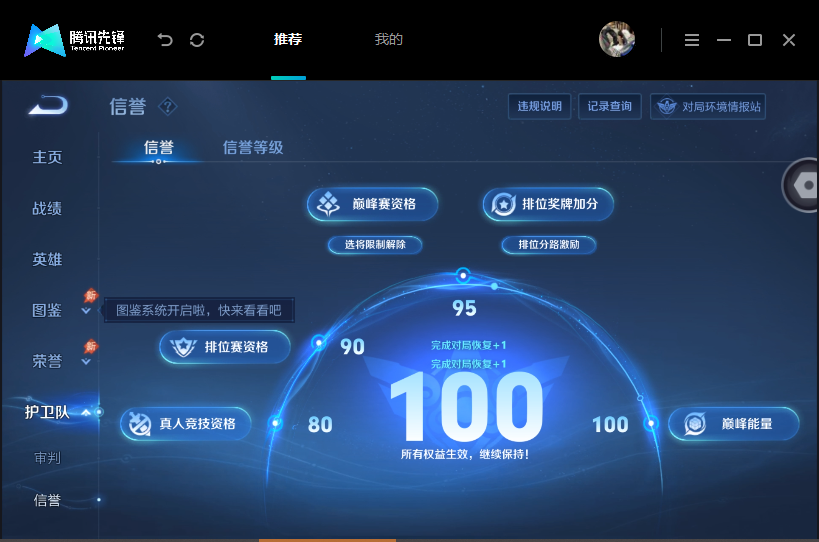Switch to the 推荐 tab
This screenshot has width=819, height=542.
click(x=288, y=39)
